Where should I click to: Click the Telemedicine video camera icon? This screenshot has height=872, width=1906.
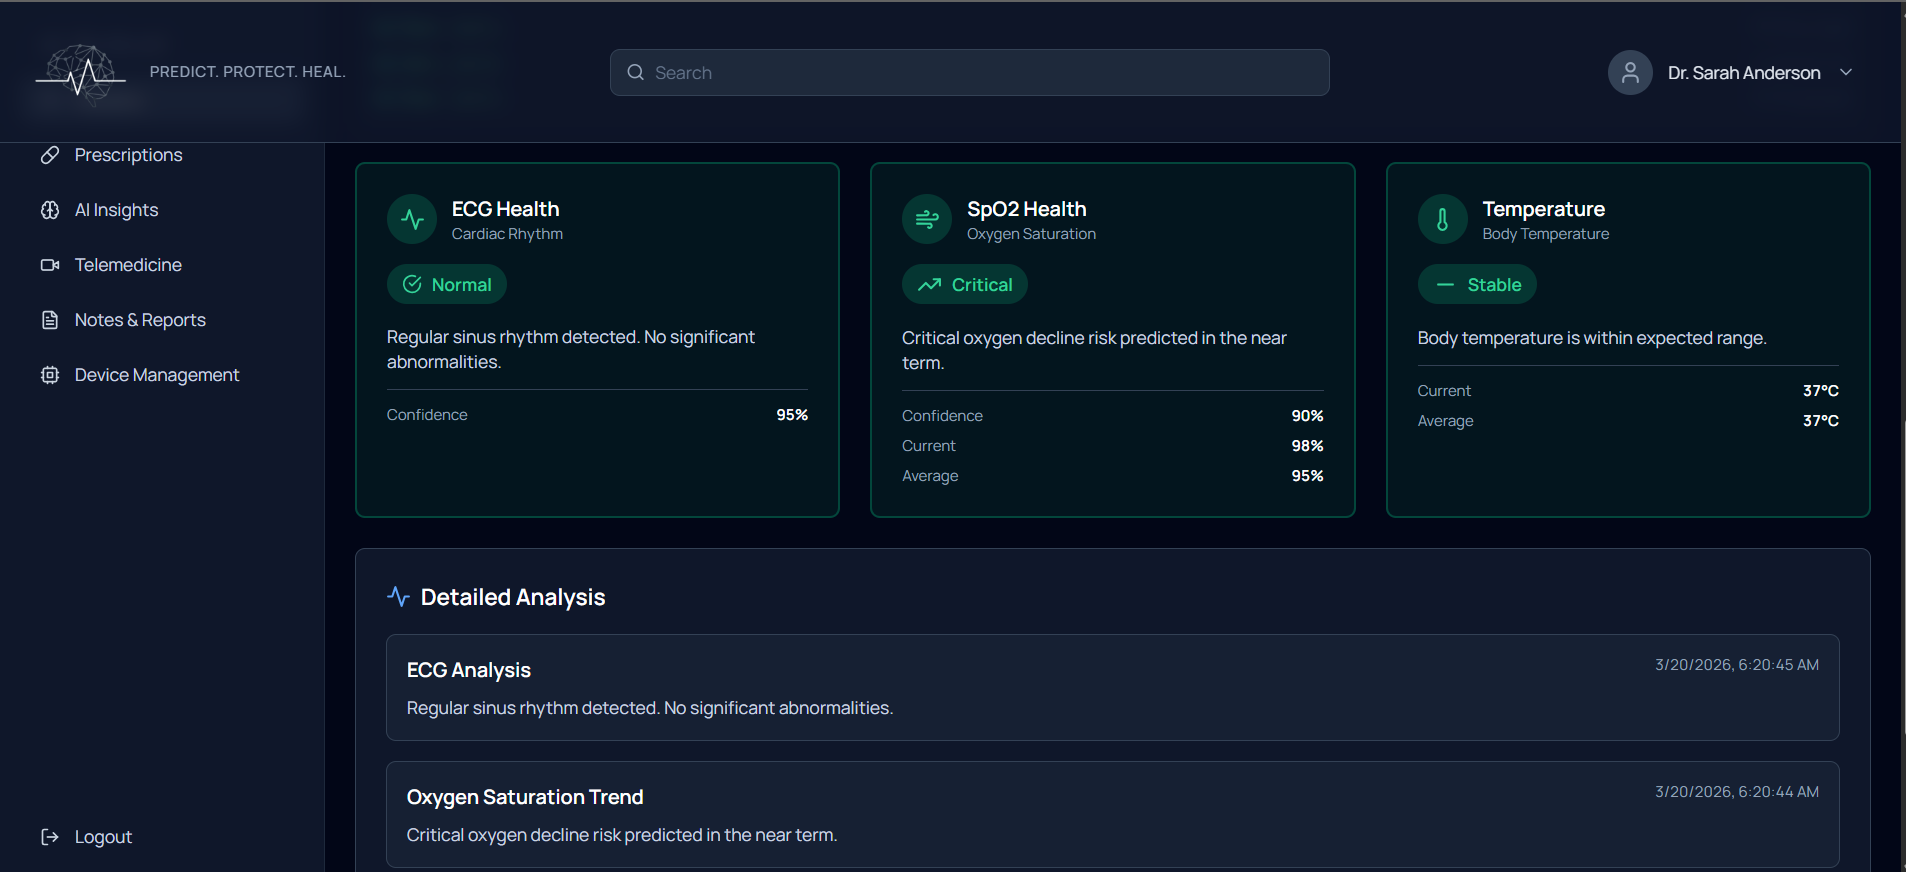(x=50, y=265)
